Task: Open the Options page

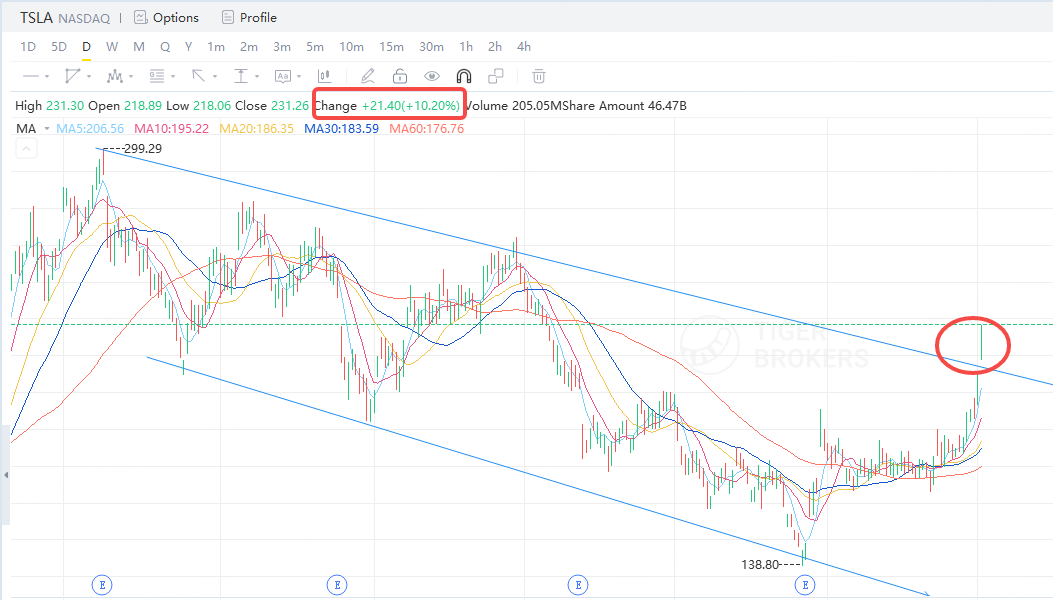Action: (176, 17)
